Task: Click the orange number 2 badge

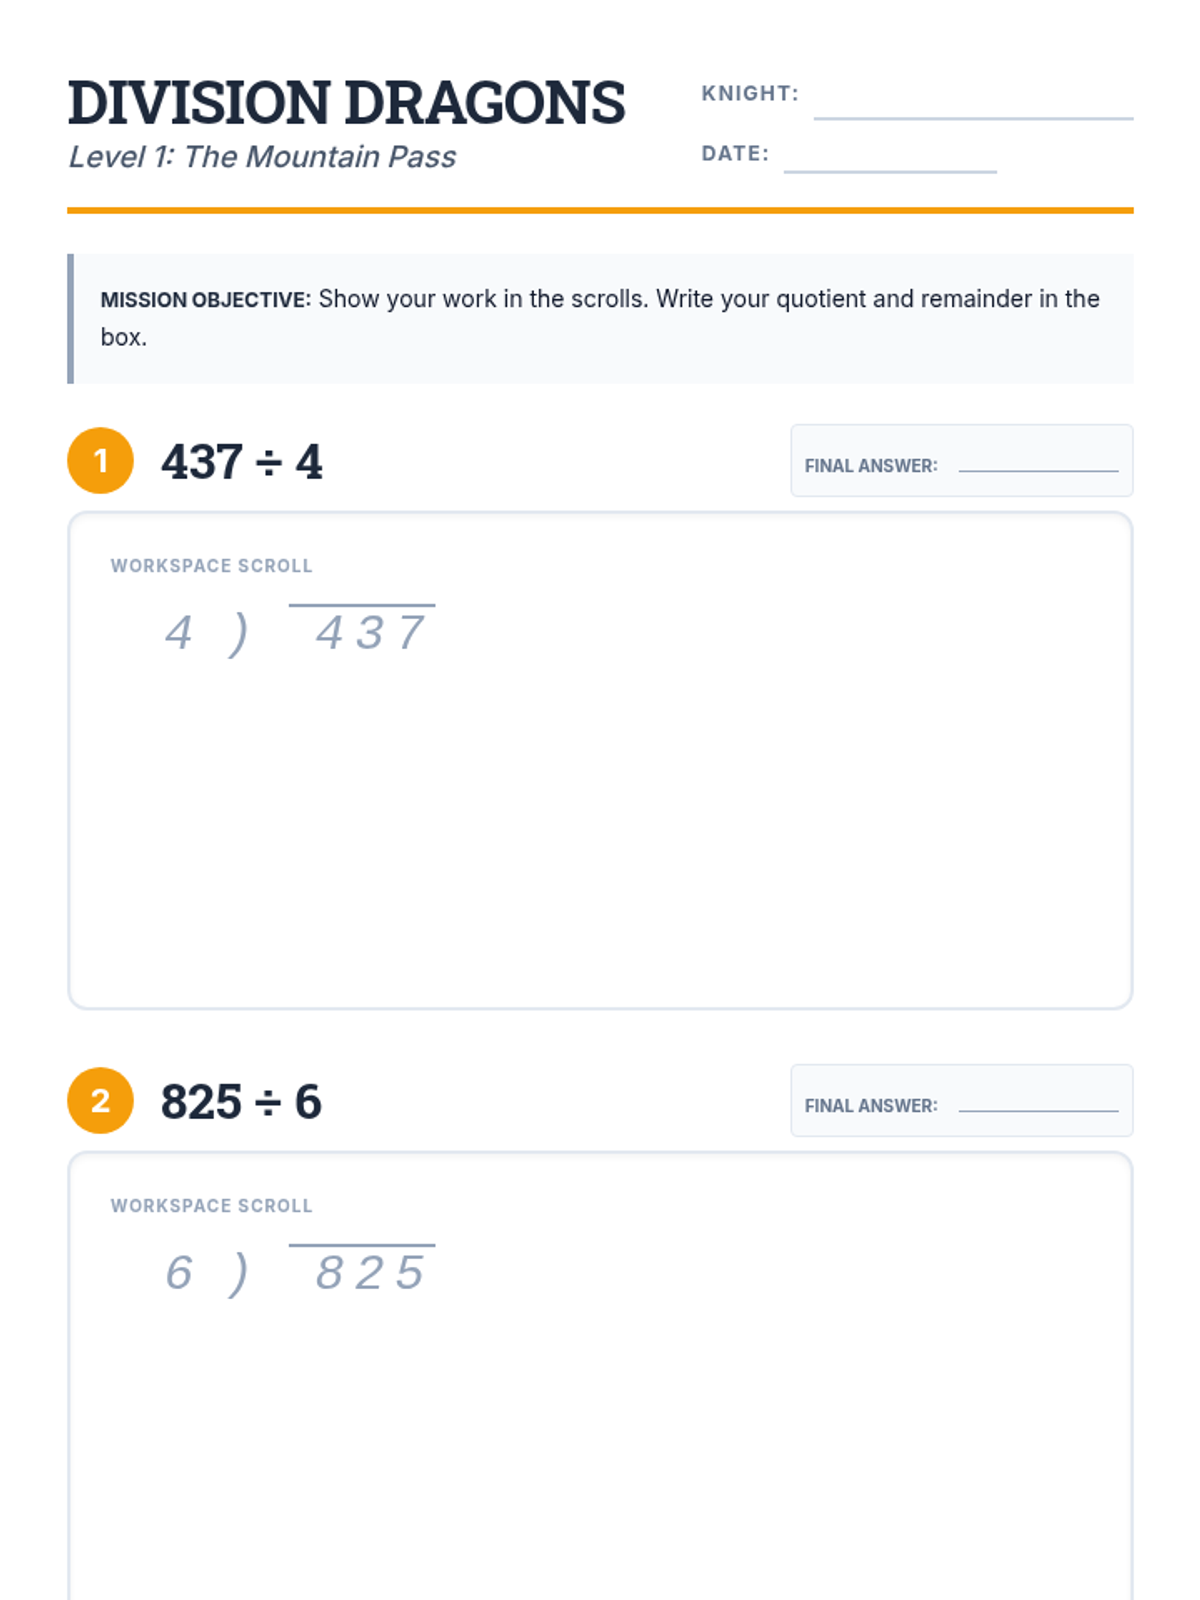Action: click(100, 1101)
